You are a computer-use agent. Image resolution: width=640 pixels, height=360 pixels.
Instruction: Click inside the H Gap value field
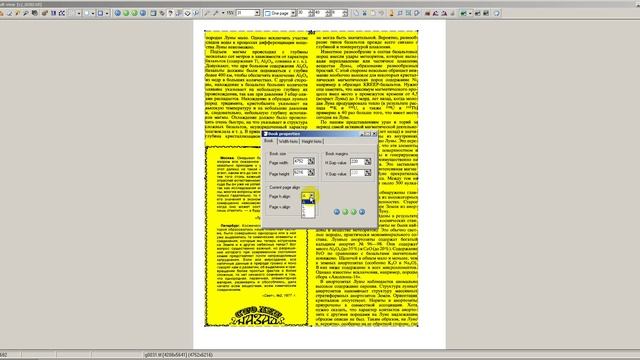pos(357,162)
